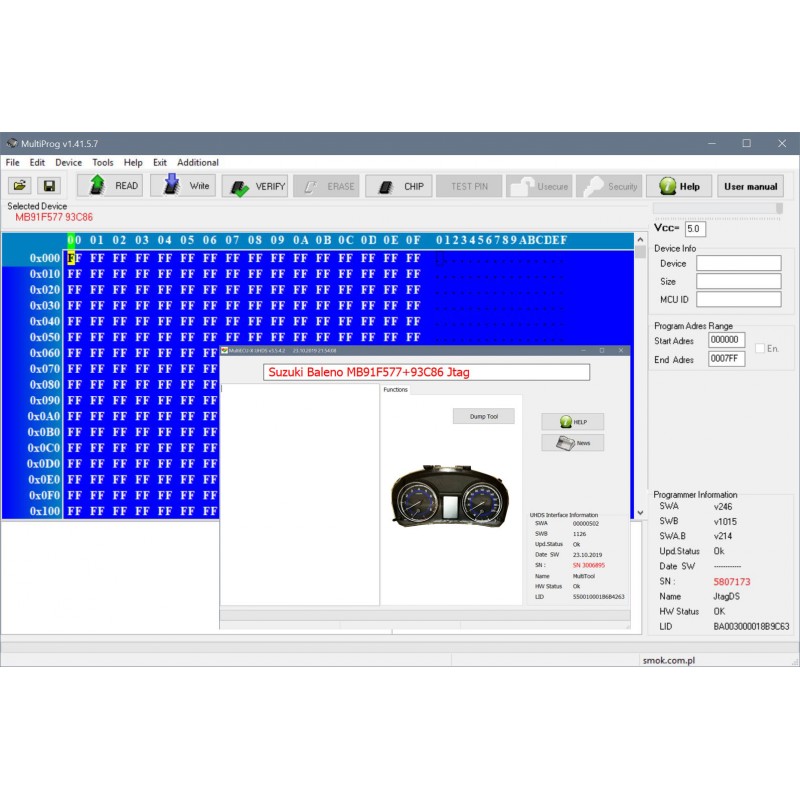Click the VERIFY toolbar button

pyautogui.click(x=254, y=186)
